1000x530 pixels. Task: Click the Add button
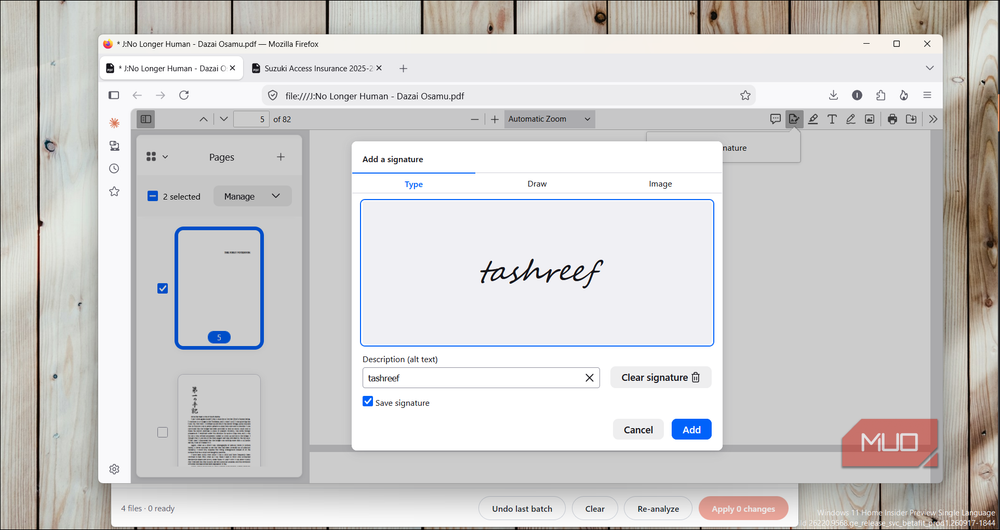pos(691,430)
